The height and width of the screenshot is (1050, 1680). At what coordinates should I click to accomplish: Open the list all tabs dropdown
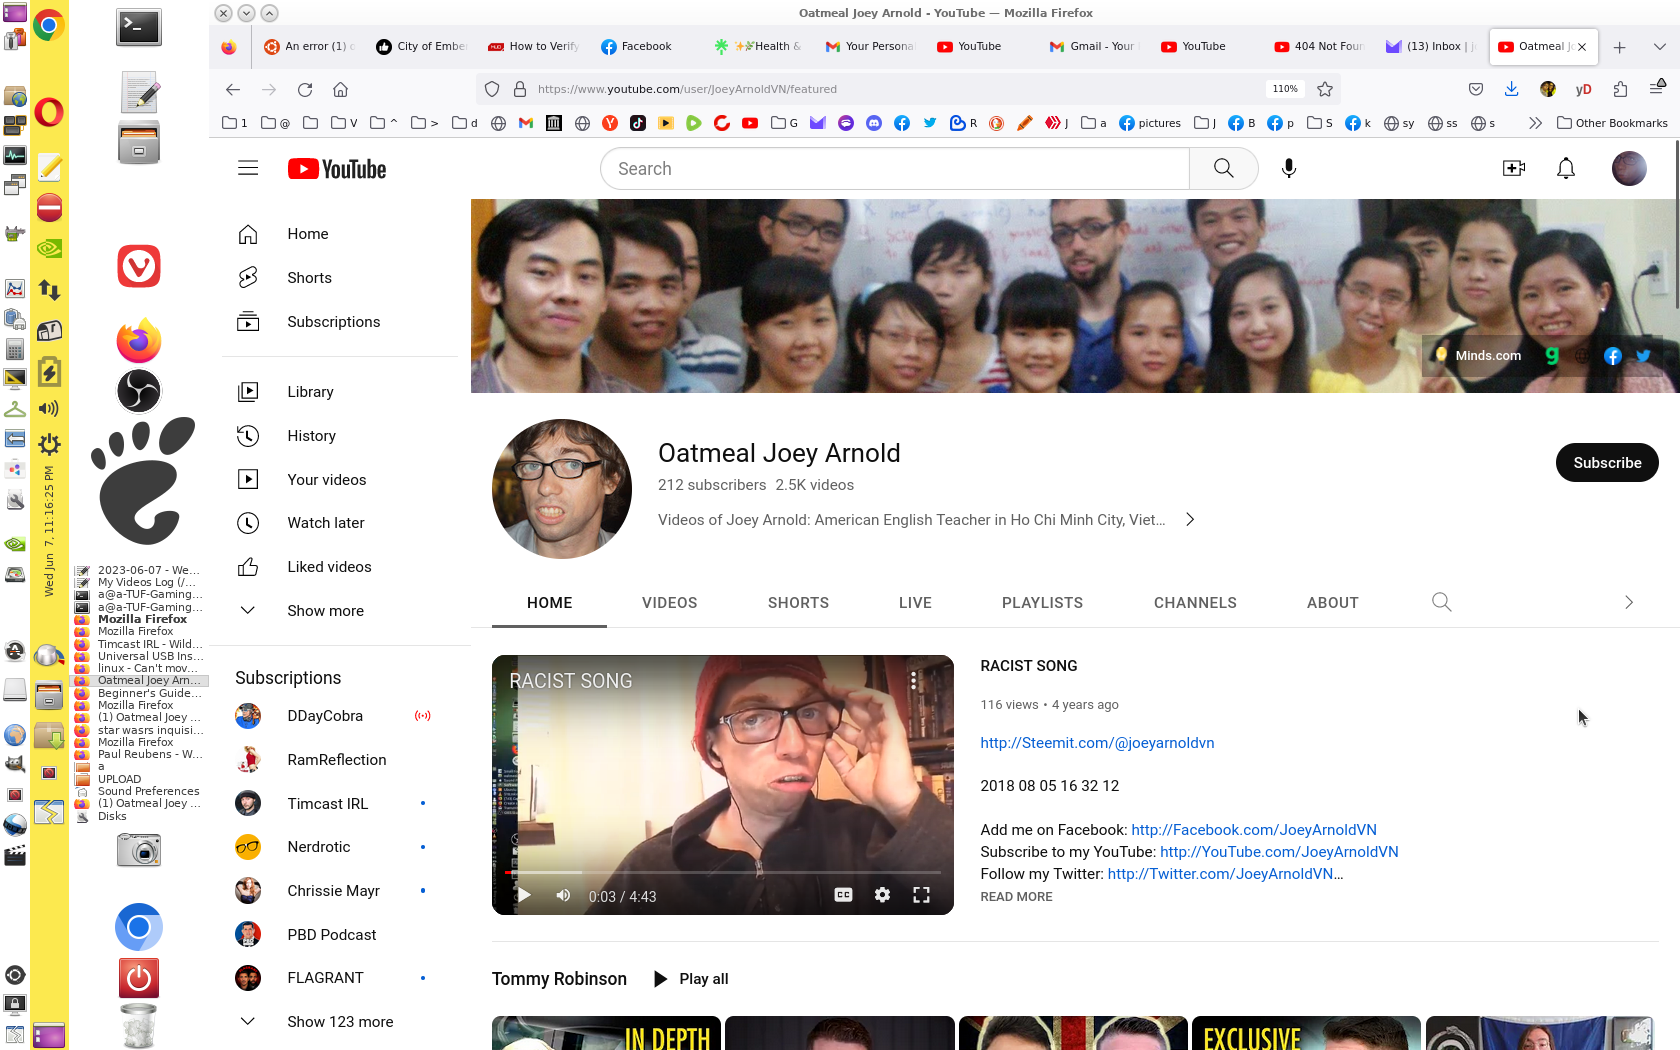(1659, 47)
